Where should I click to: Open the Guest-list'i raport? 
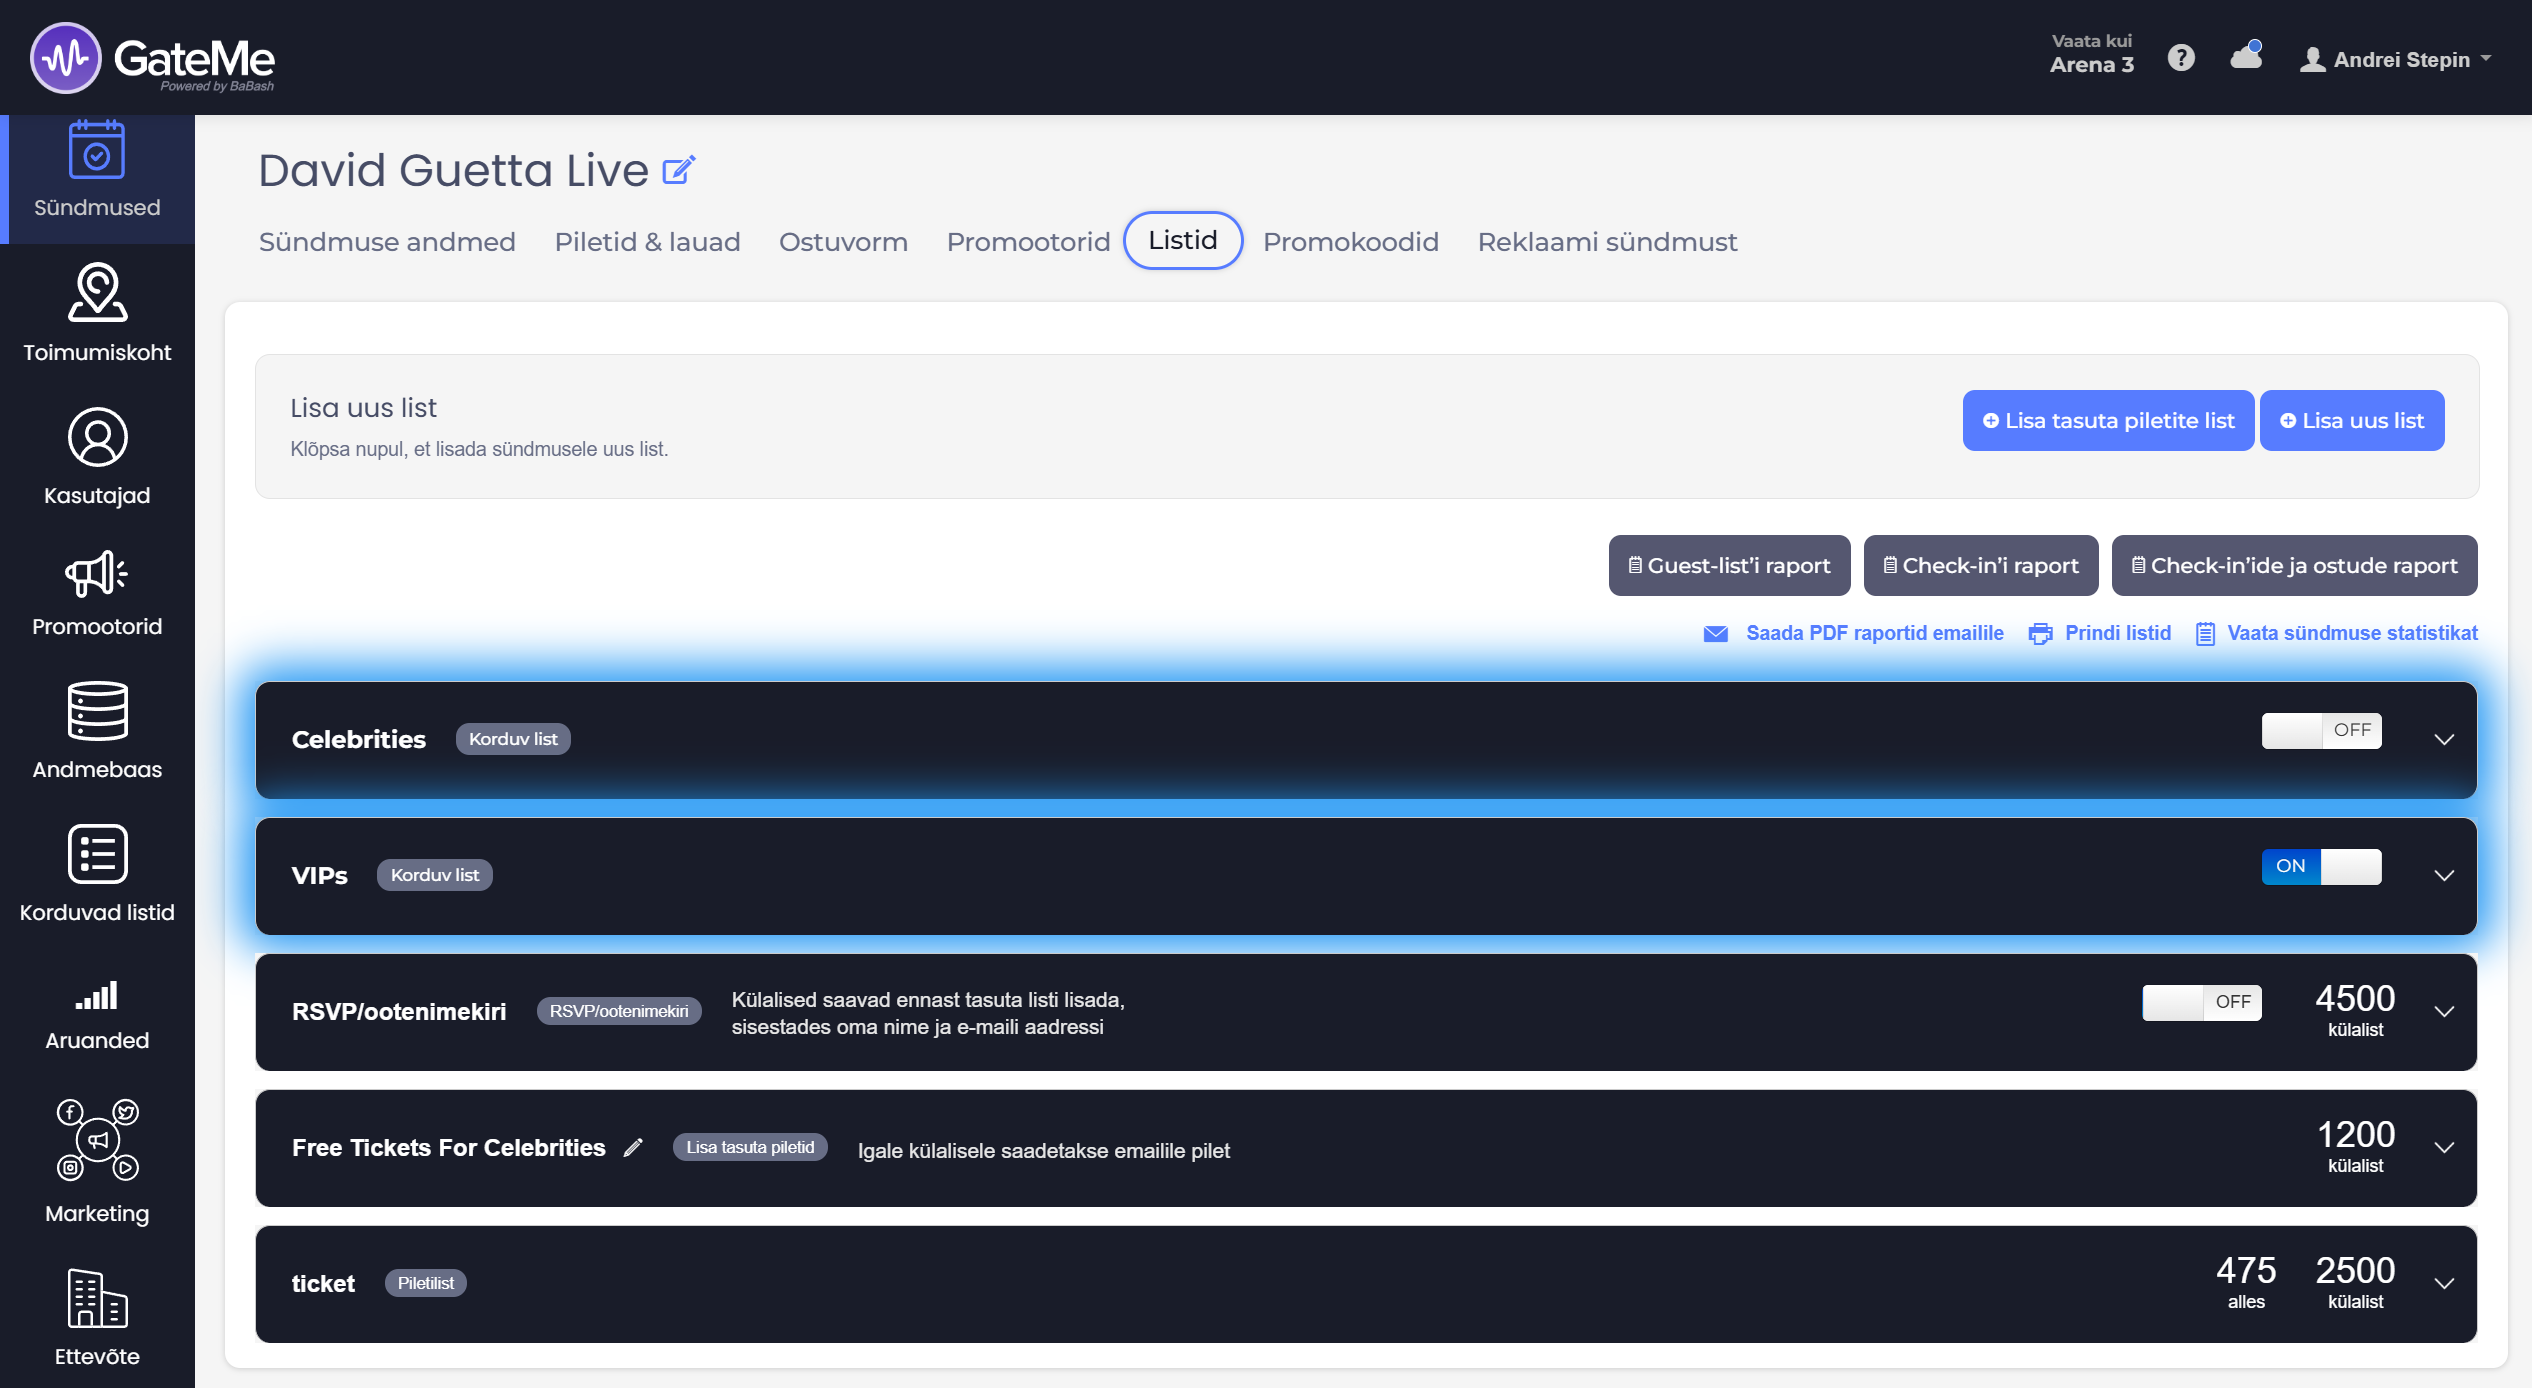(x=1729, y=566)
